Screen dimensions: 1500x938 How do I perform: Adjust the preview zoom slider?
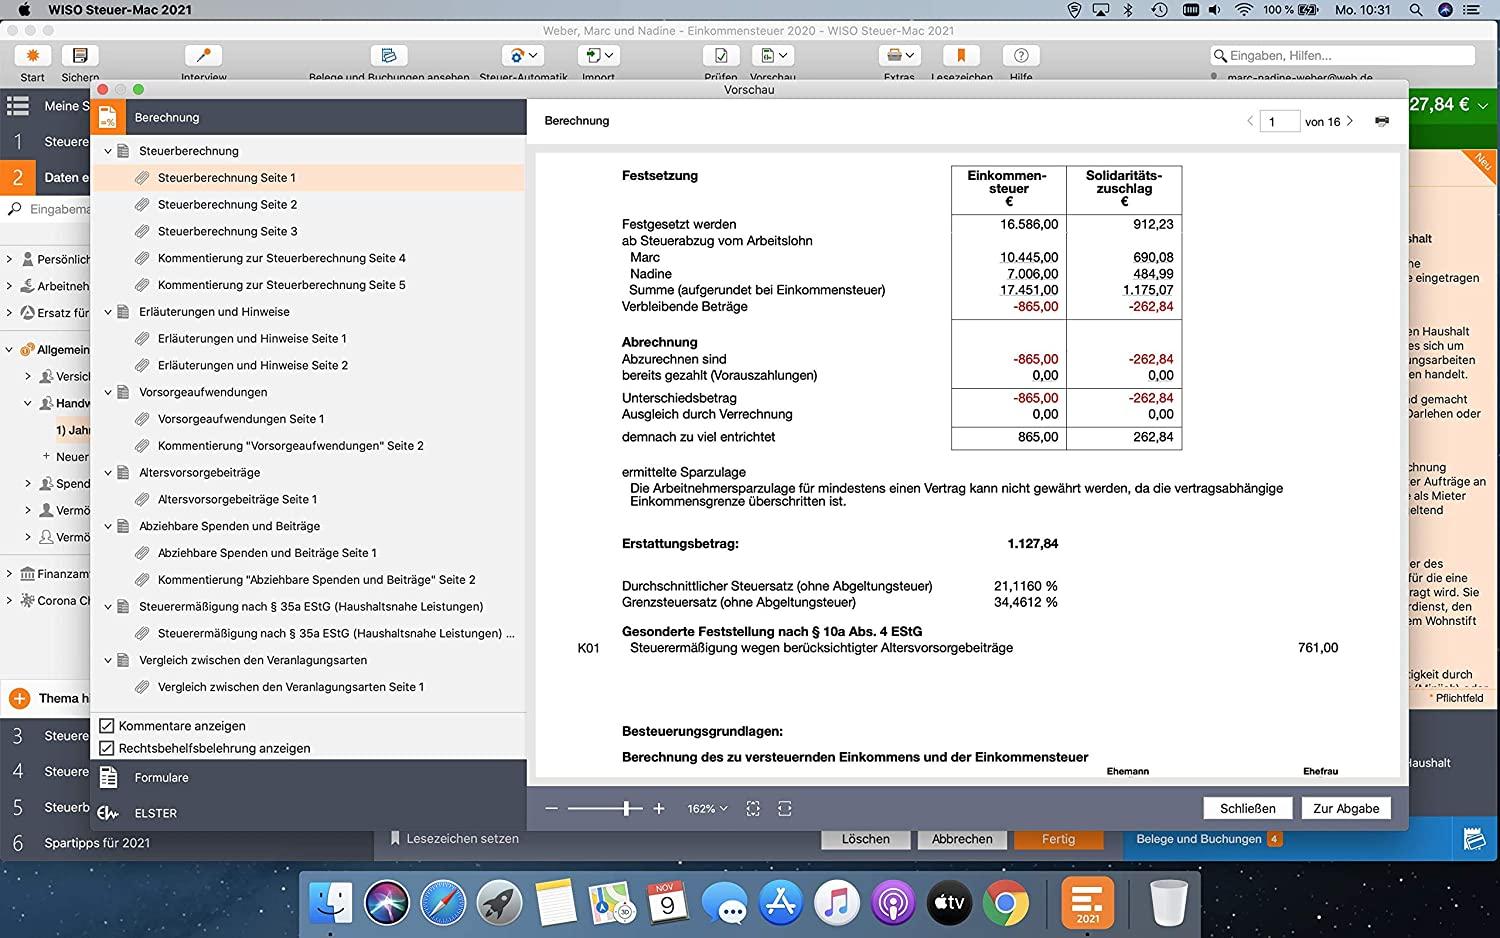(x=627, y=808)
